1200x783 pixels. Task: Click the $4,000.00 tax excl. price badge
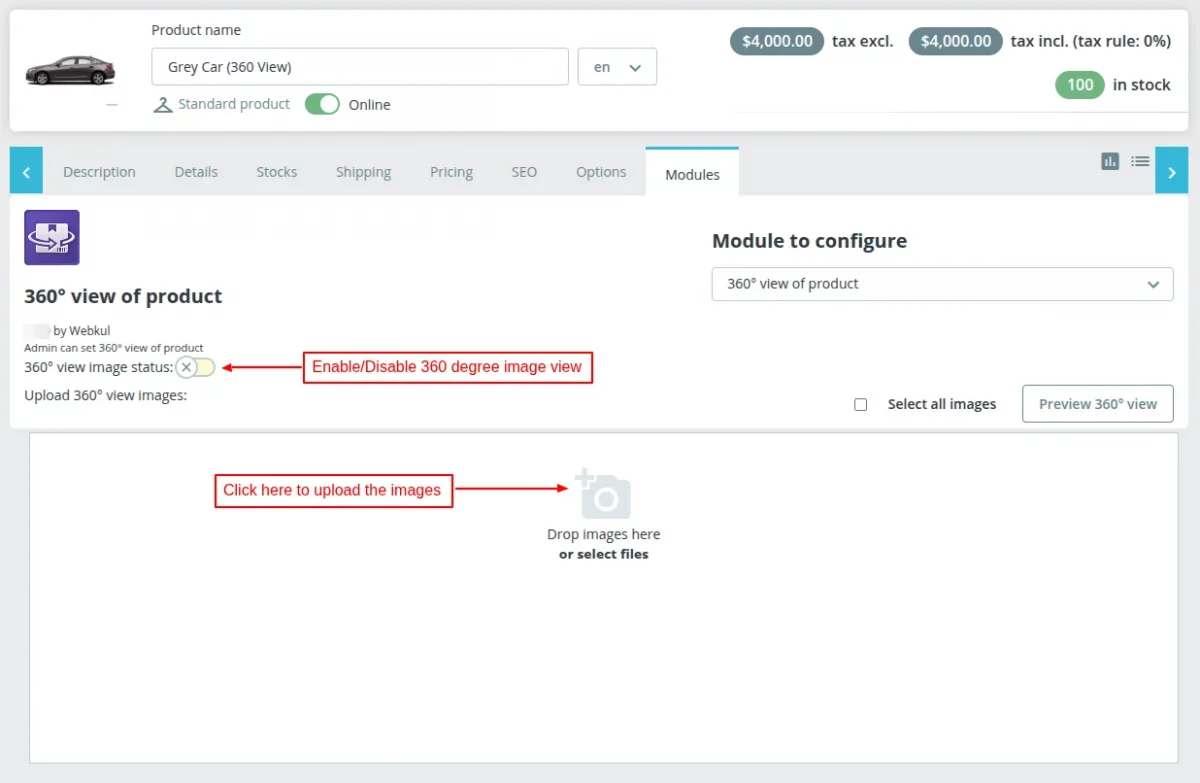click(x=777, y=41)
